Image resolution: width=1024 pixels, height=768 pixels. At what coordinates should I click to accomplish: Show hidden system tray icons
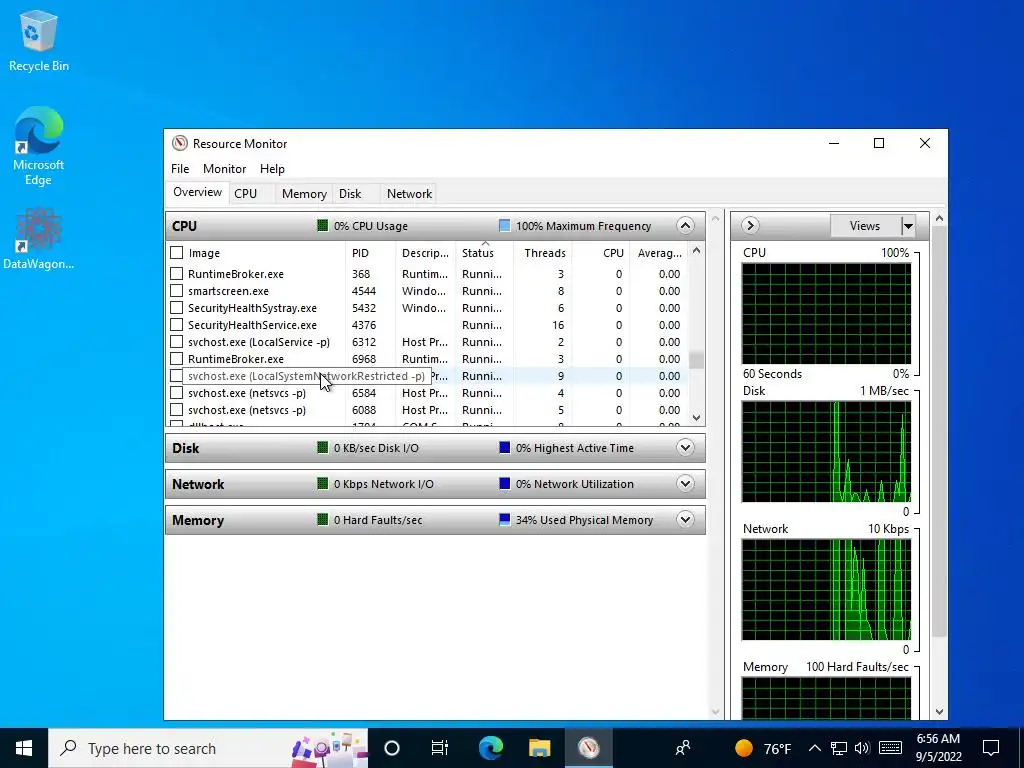tap(814, 748)
